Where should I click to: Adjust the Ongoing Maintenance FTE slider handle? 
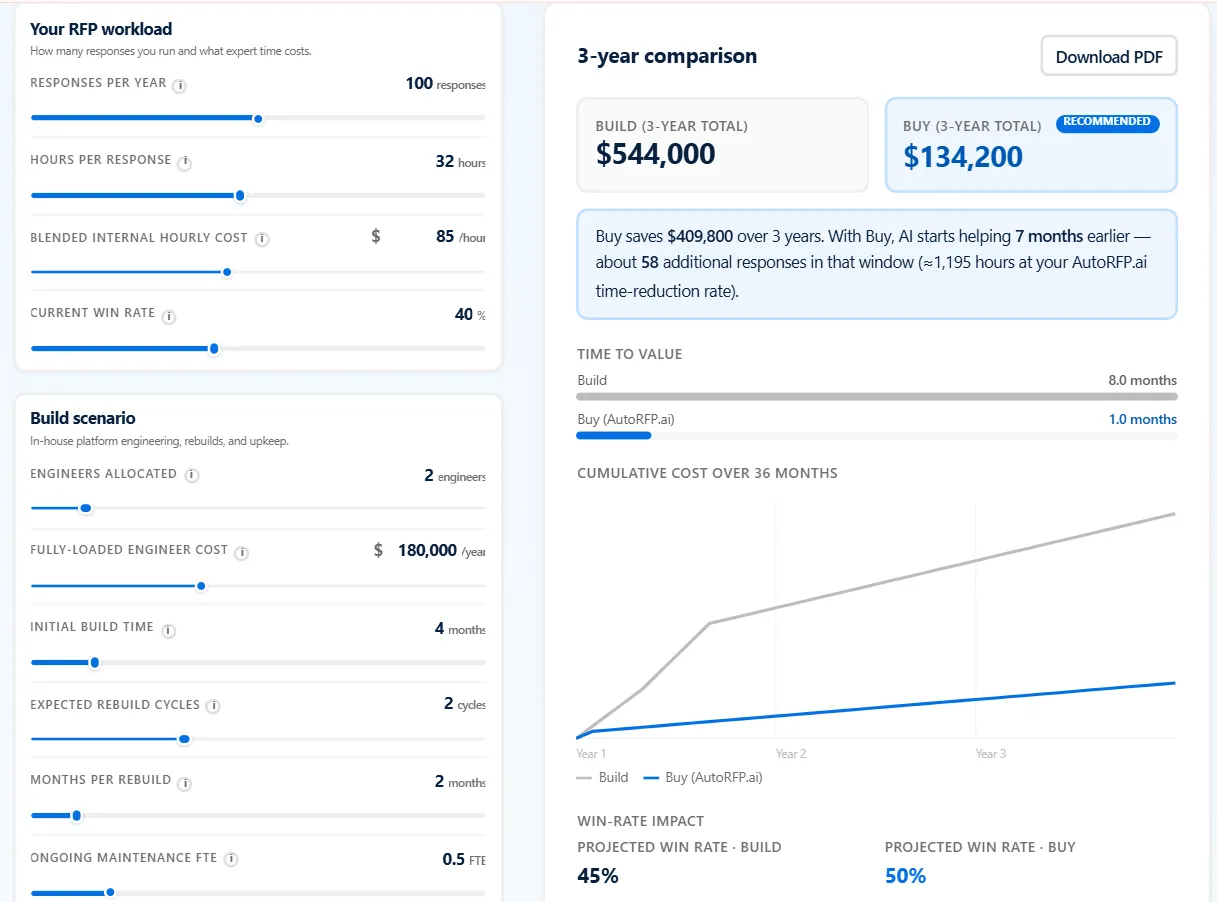110,893
